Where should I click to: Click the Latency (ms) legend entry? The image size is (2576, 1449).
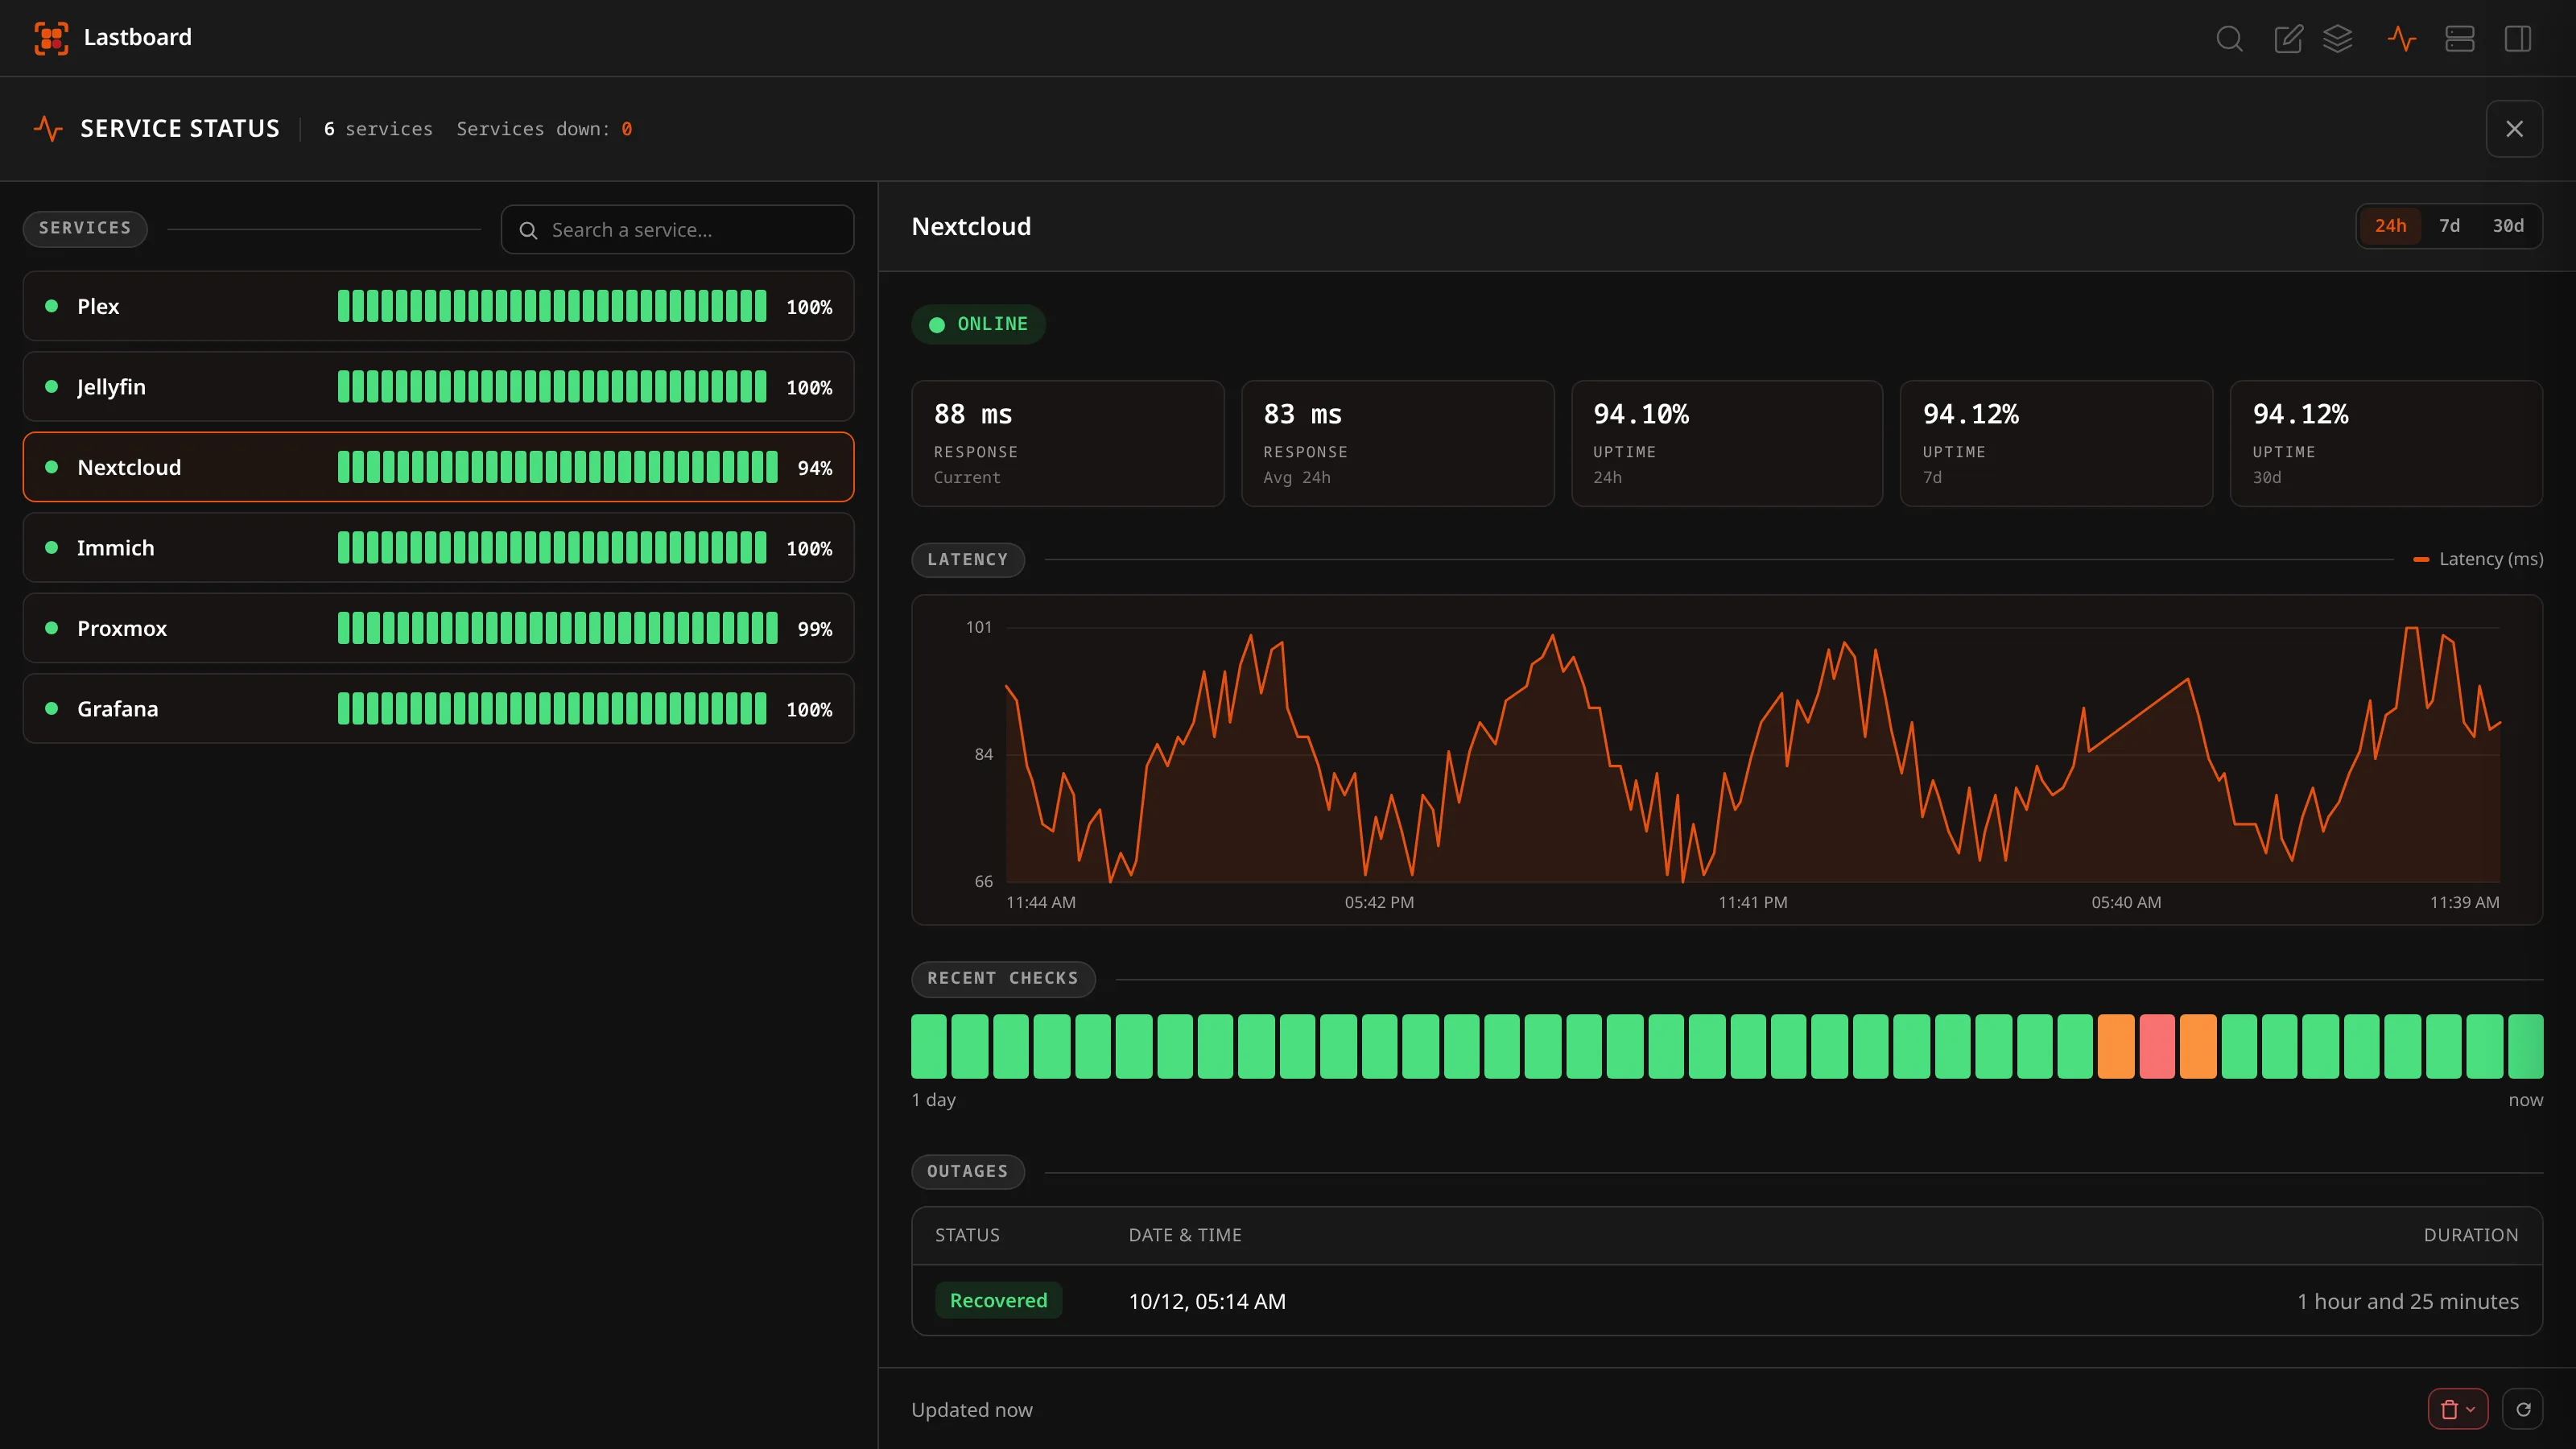(x=2478, y=559)
